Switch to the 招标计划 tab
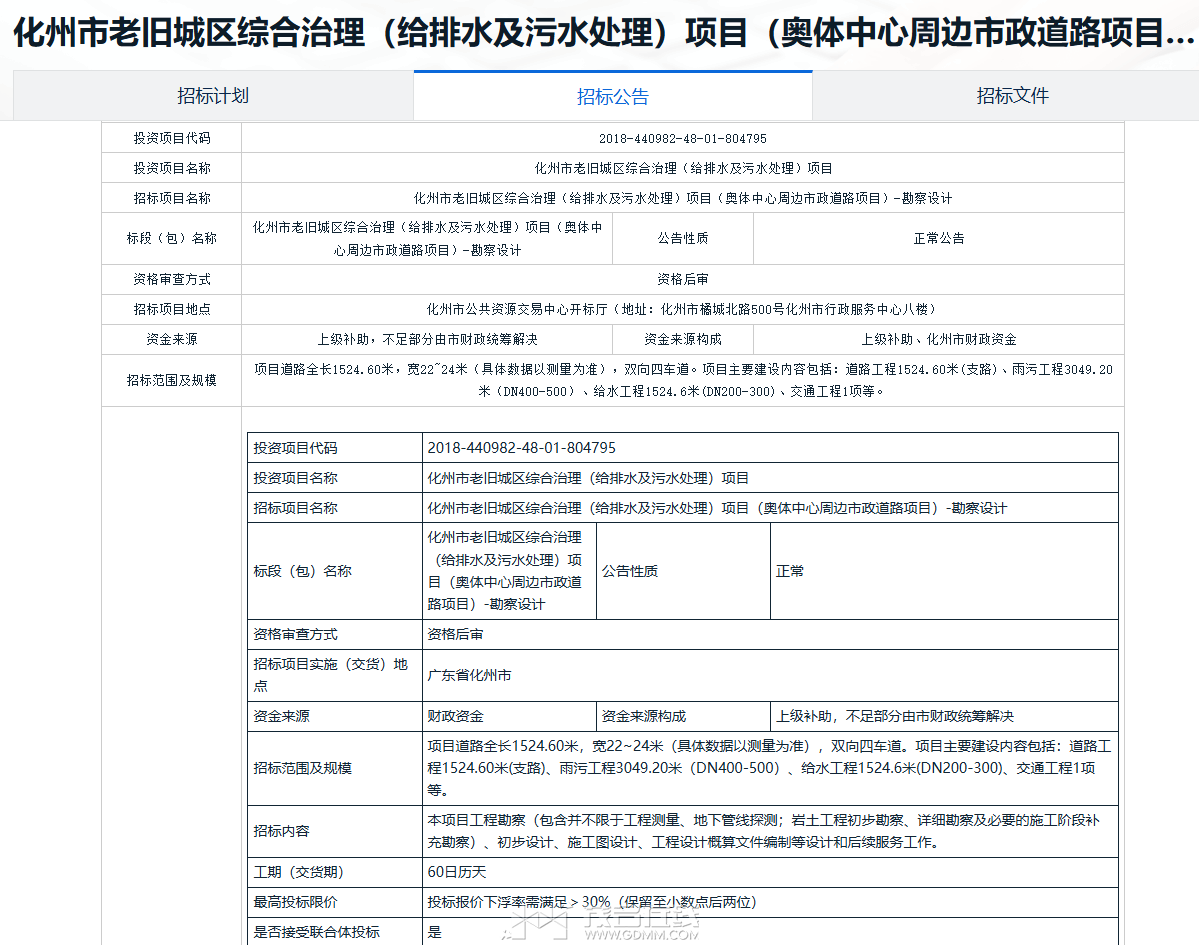Viewport: 1199px width, 945px height. click(213, 96)
